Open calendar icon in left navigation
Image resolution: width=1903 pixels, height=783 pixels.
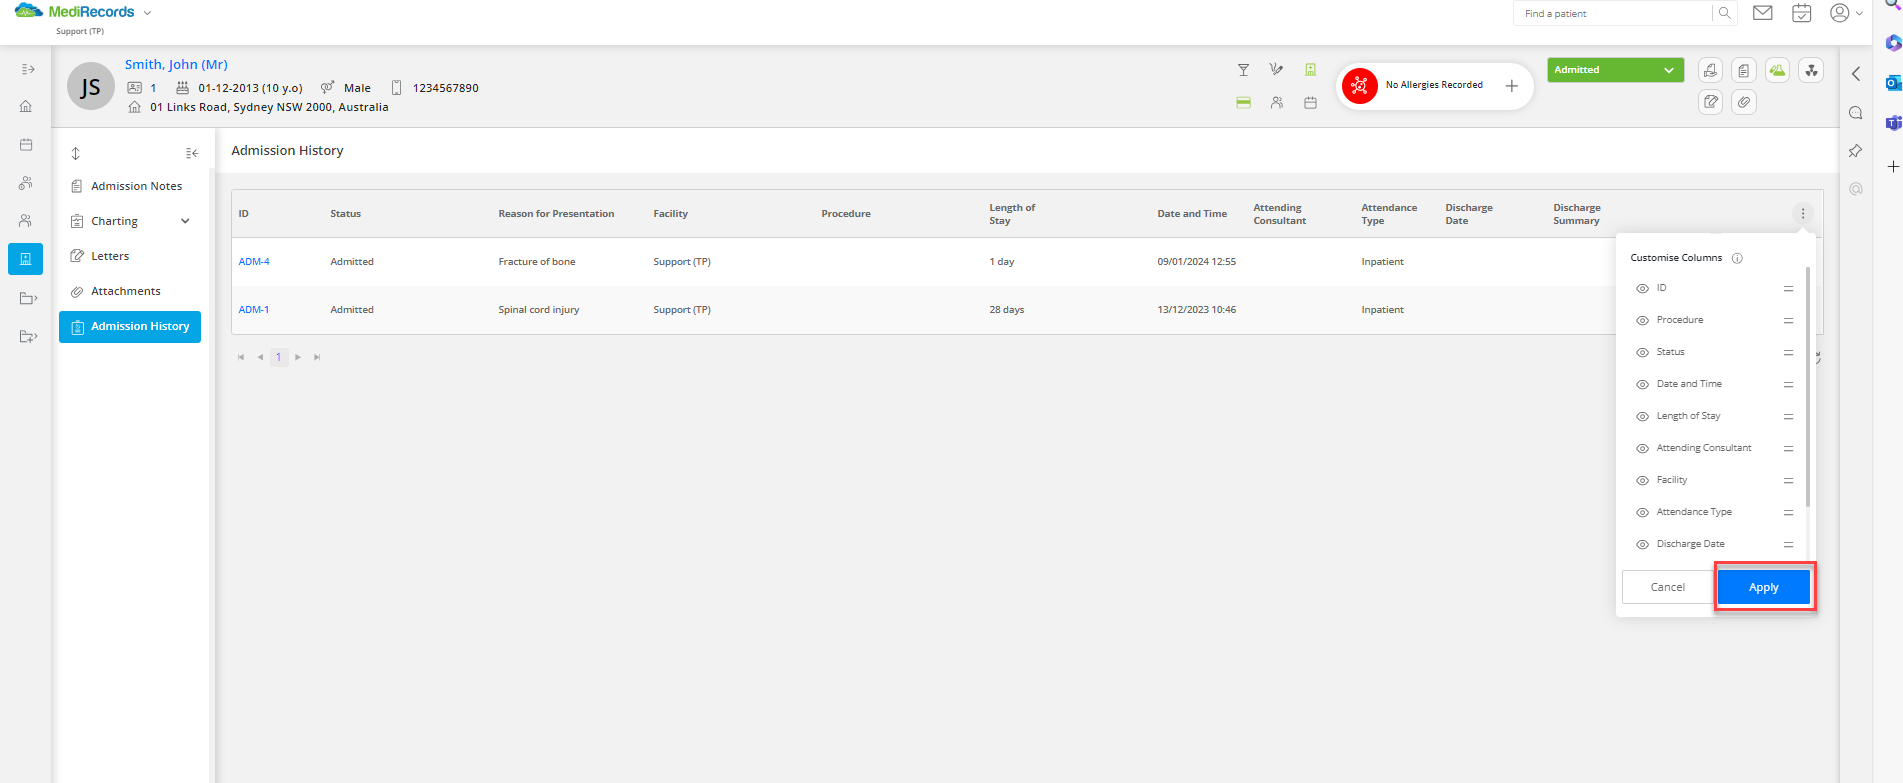(26, 145)
